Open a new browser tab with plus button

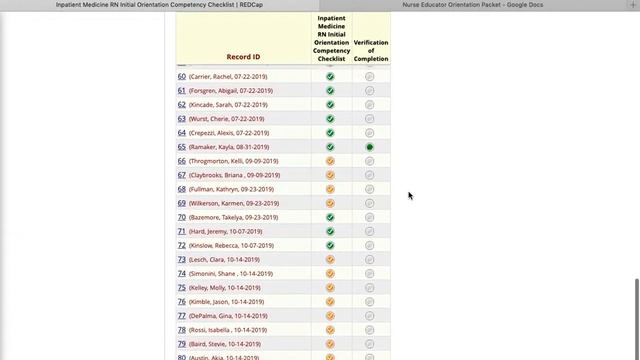(x=633, y=4)
